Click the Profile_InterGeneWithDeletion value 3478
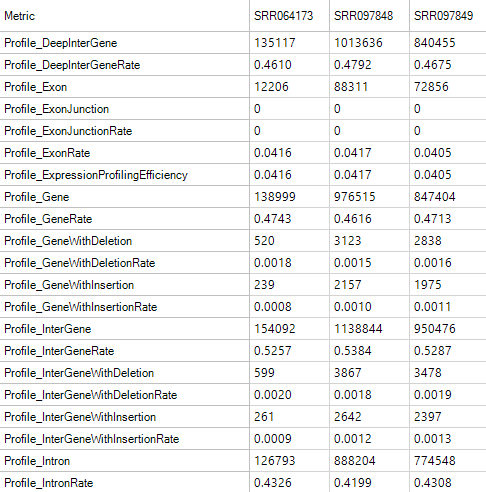Viewport: 486px width, 492px height. point(428,373)
